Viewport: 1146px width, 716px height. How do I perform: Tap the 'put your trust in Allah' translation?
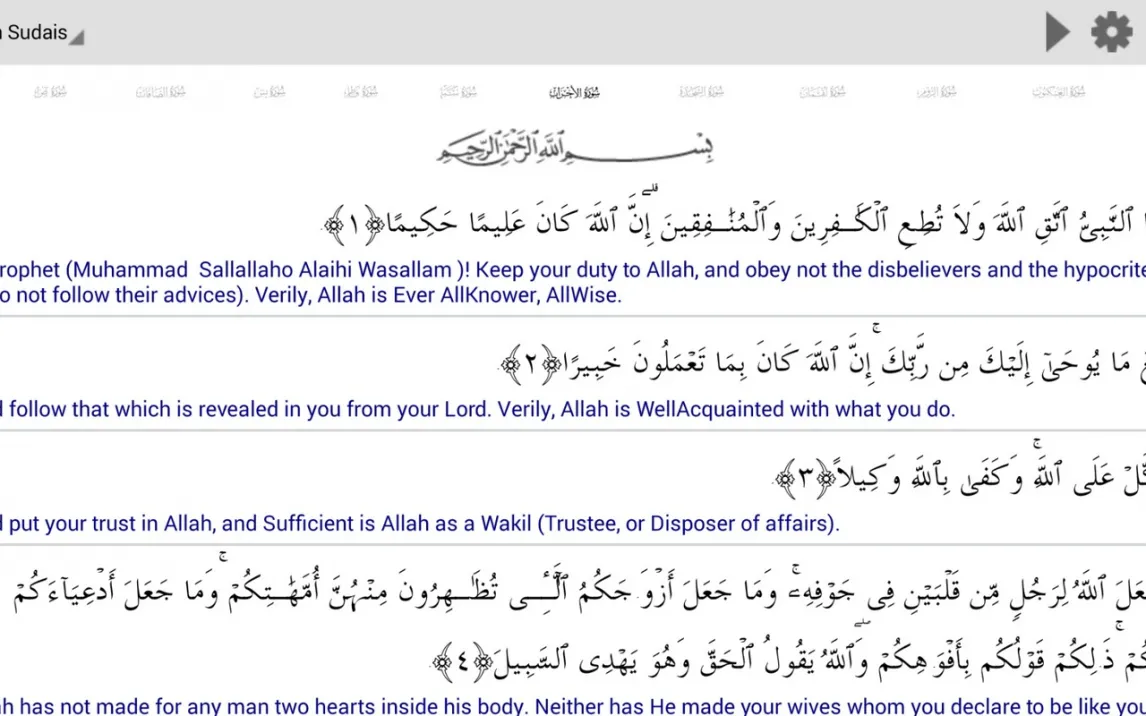(x=420, y=523)
